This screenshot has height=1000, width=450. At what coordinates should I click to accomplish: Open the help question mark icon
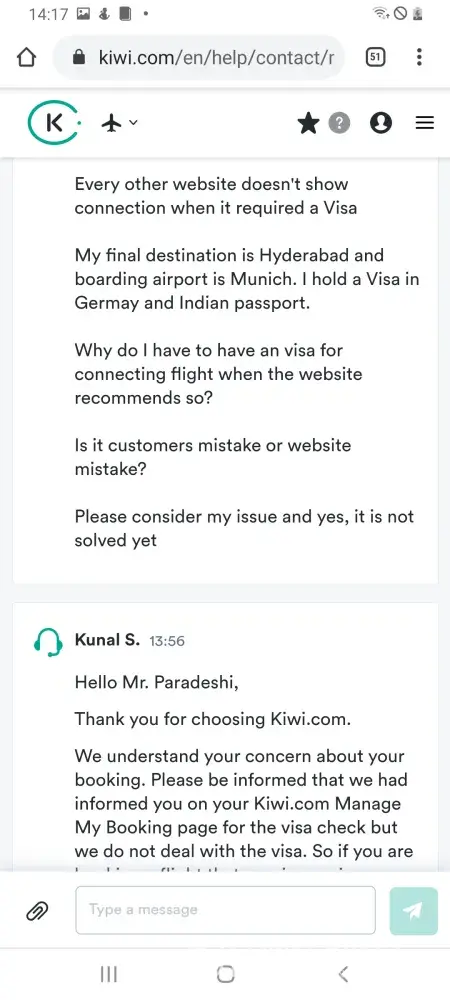[x=339, y=123]
